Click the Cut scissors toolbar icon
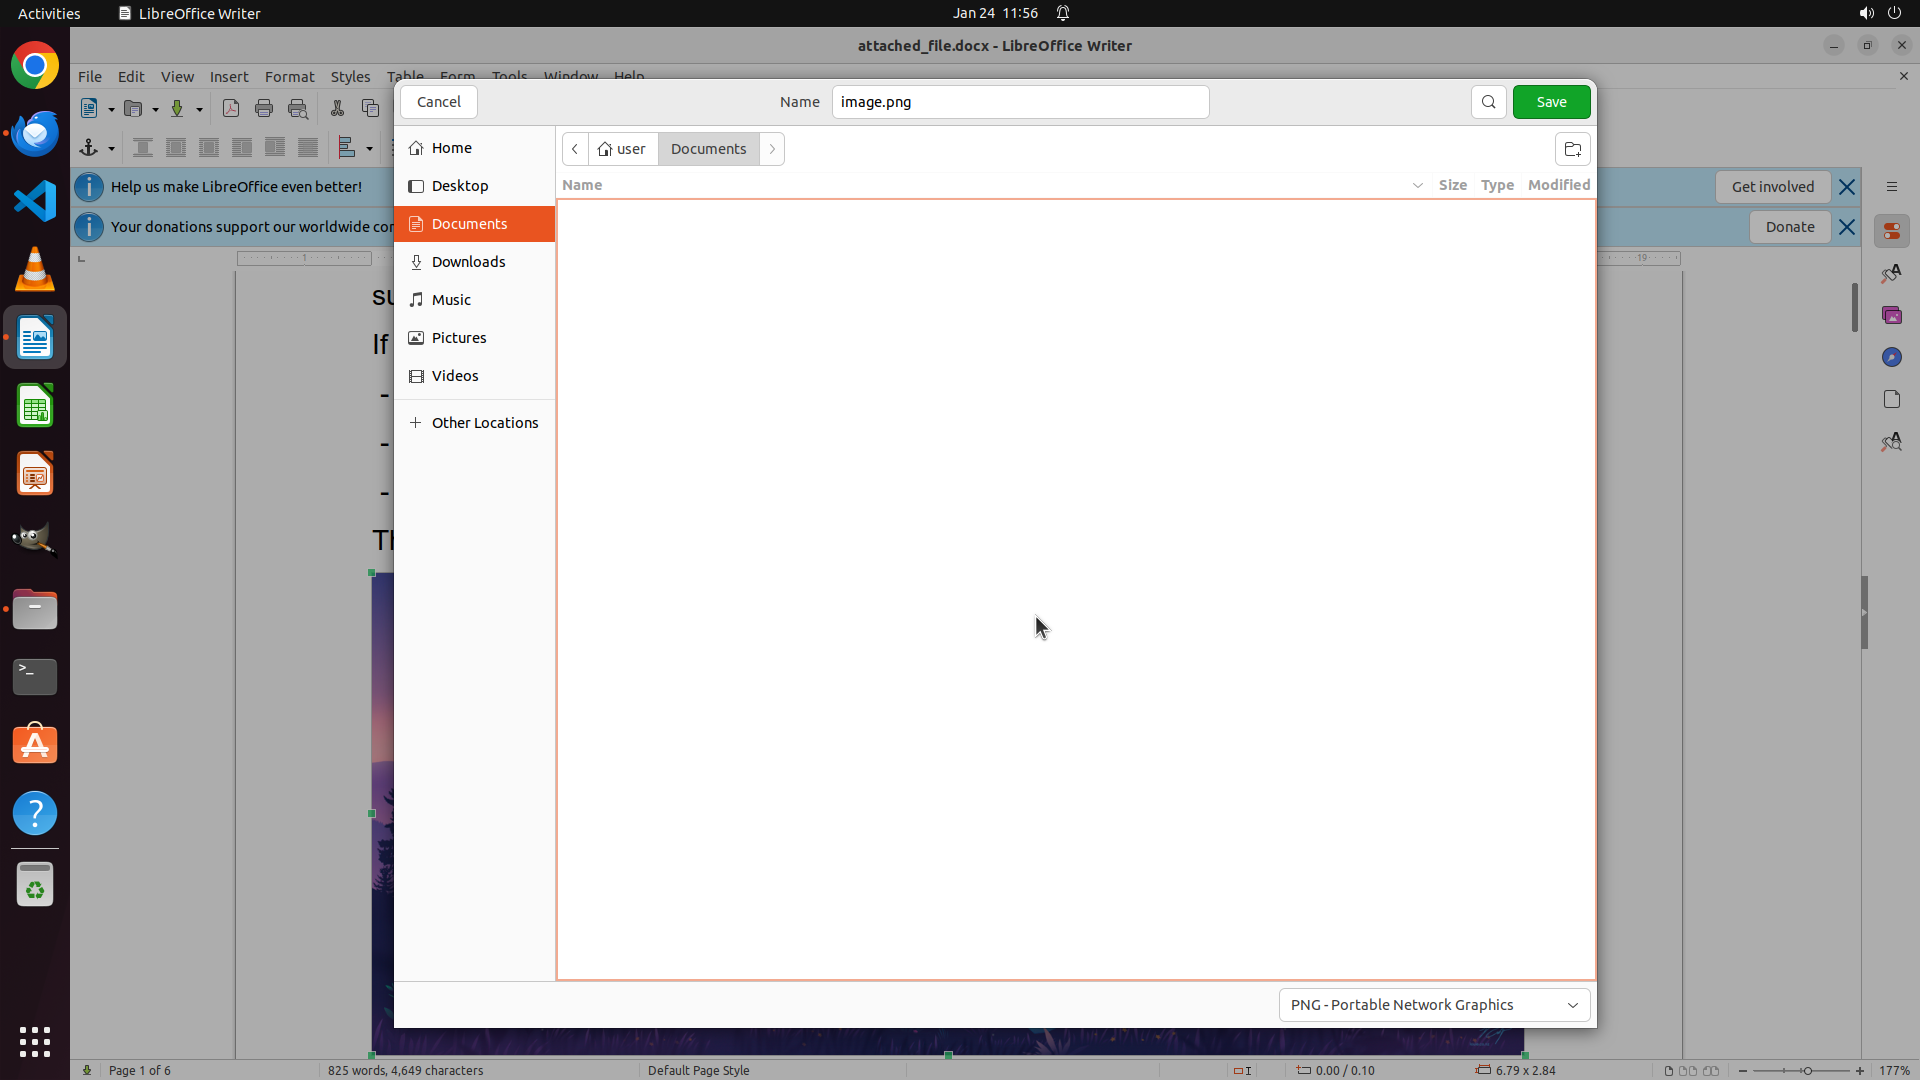The height and width of the screenshot is (1080, 1920). coord(337,109)
